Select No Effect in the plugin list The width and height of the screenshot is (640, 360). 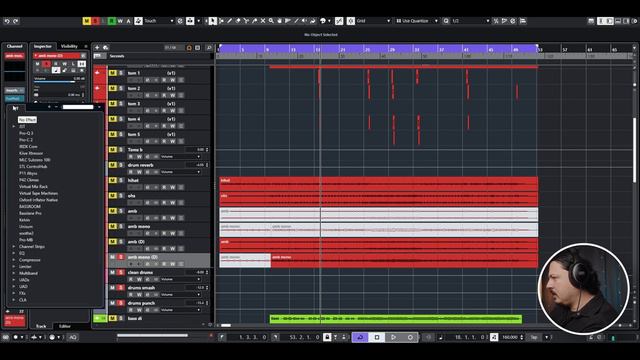point(27,120)
